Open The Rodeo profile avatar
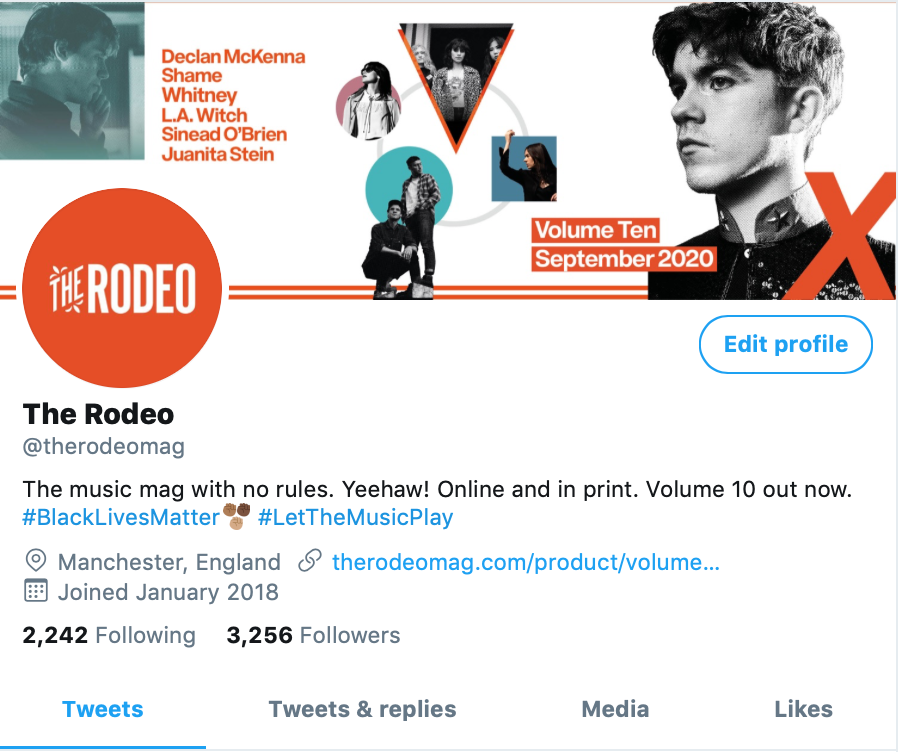This screenshot has height=752, width=900. point(122,288)
